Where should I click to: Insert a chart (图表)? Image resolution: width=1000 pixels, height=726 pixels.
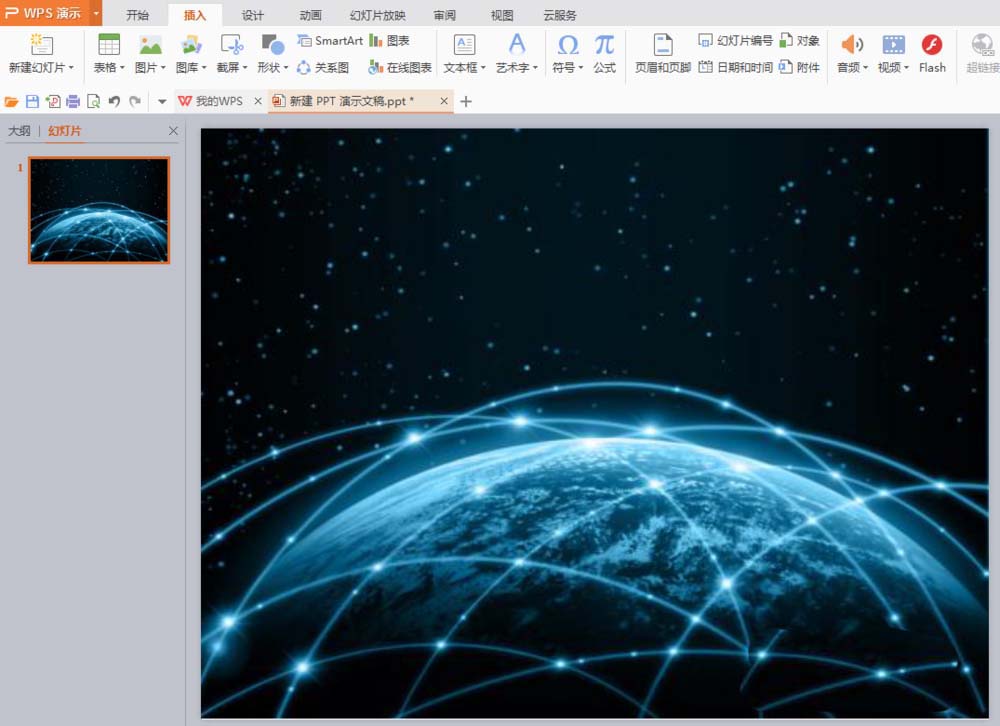389,41
